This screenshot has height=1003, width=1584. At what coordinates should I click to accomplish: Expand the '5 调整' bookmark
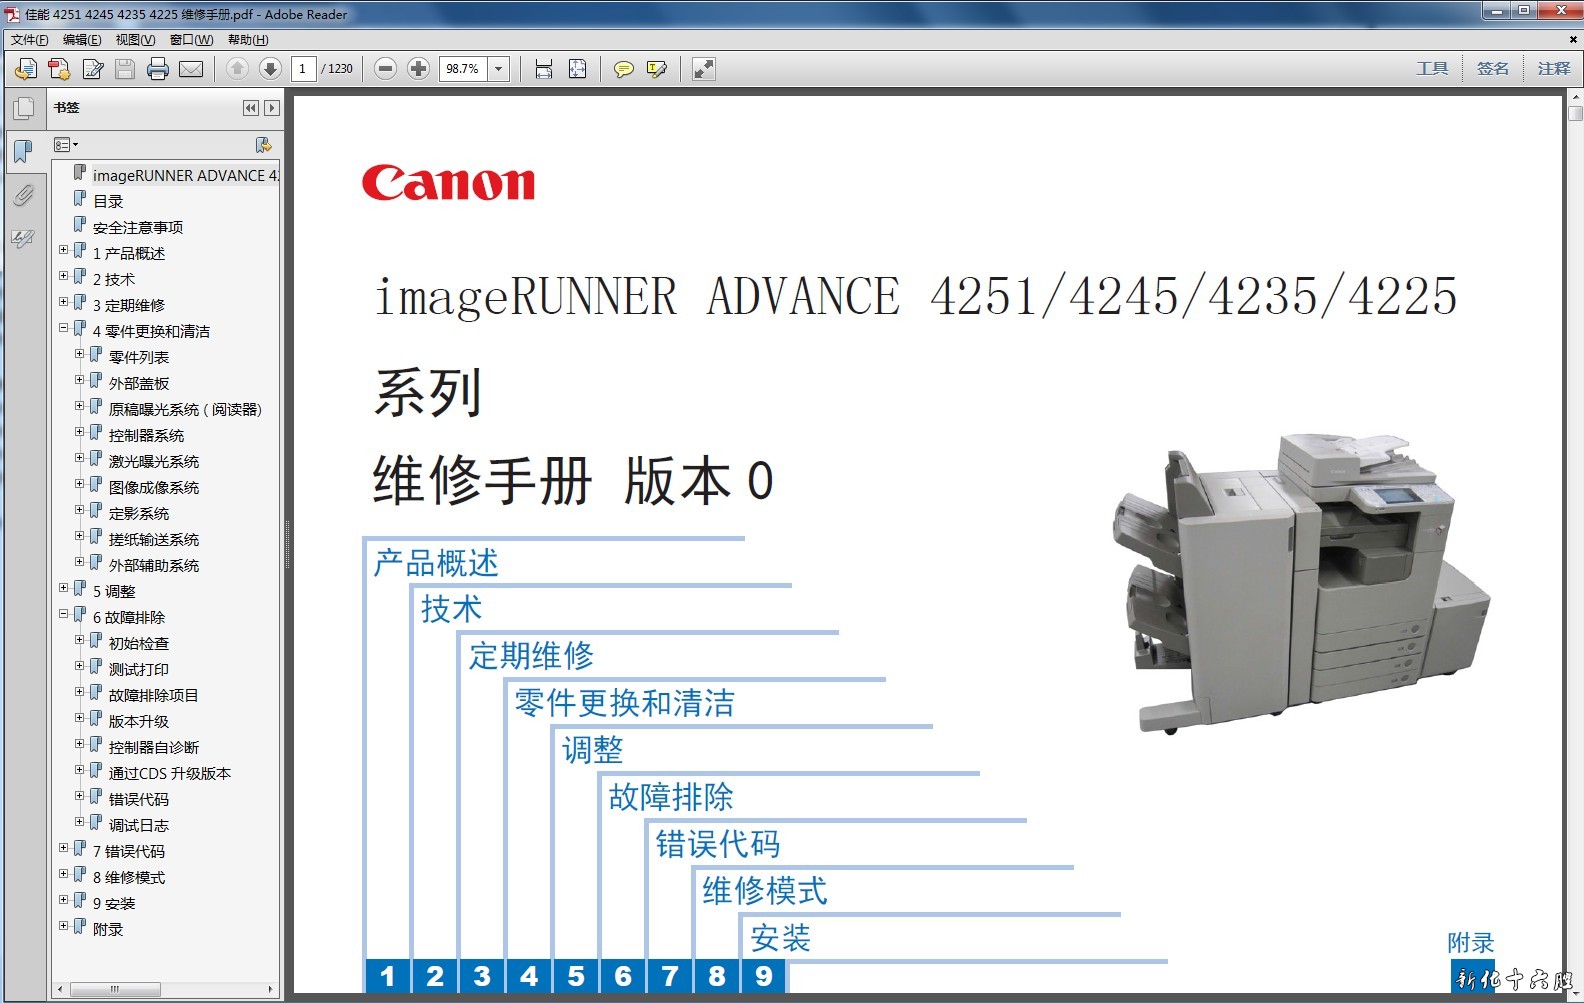tap(64, 589)
